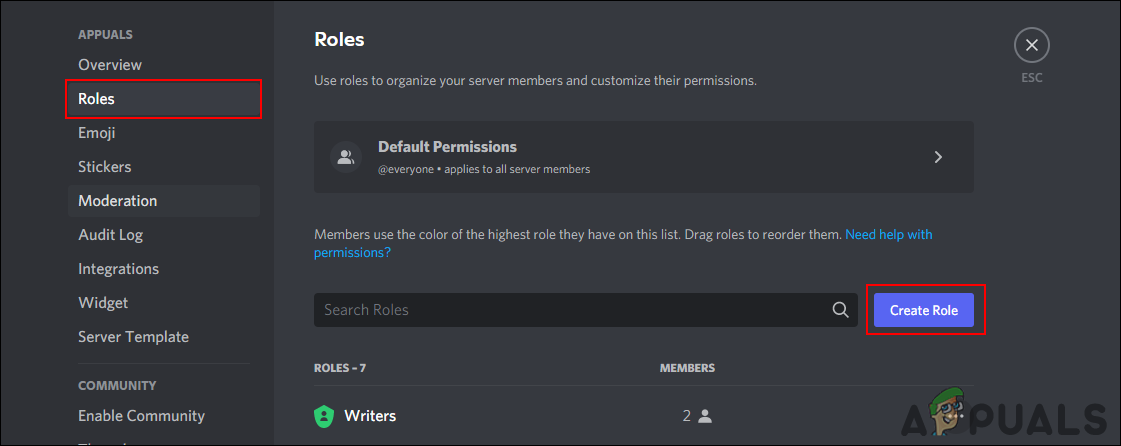Click the Default Permissions members icon

[346, 157]
